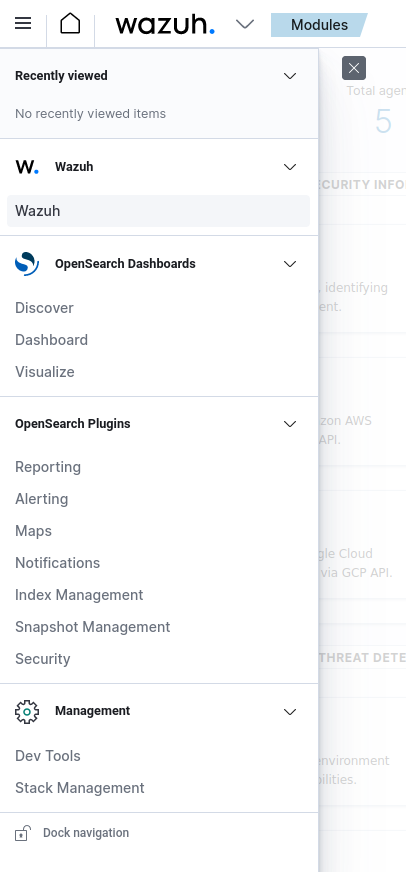Image resolution: width=406 pixels, height=872 pixels.
Task: Click the Management gear icon
Action: point(27,711)
